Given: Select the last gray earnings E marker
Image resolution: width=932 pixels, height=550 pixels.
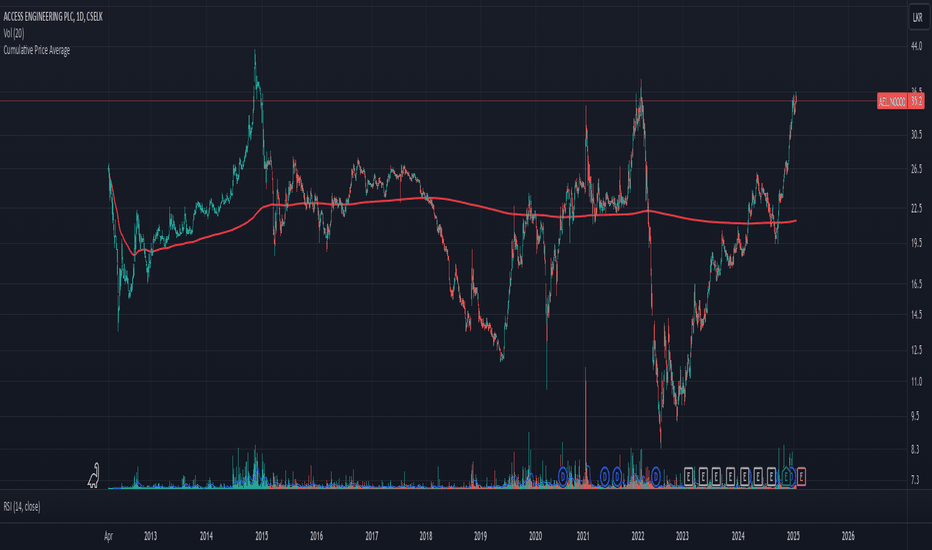Looking at the screenshot, I should tap(772, 476).
